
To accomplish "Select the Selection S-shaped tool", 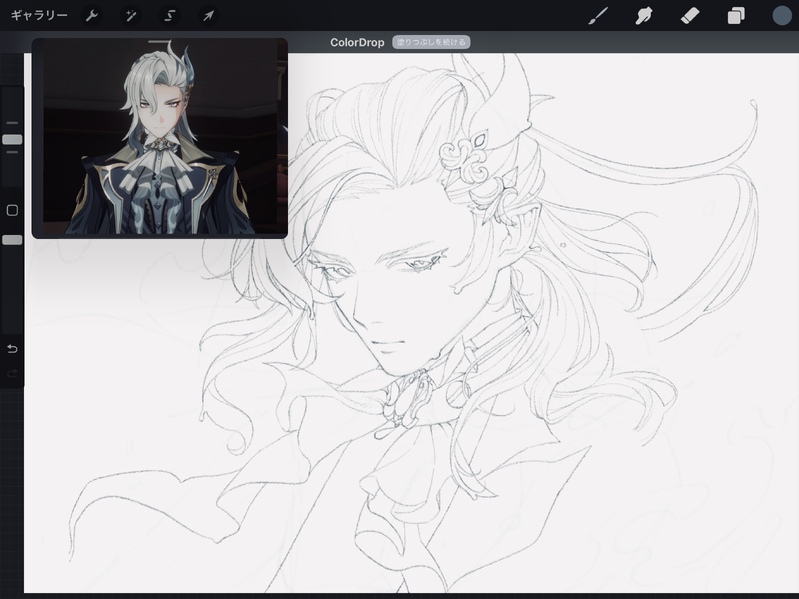I will [170, 16].
